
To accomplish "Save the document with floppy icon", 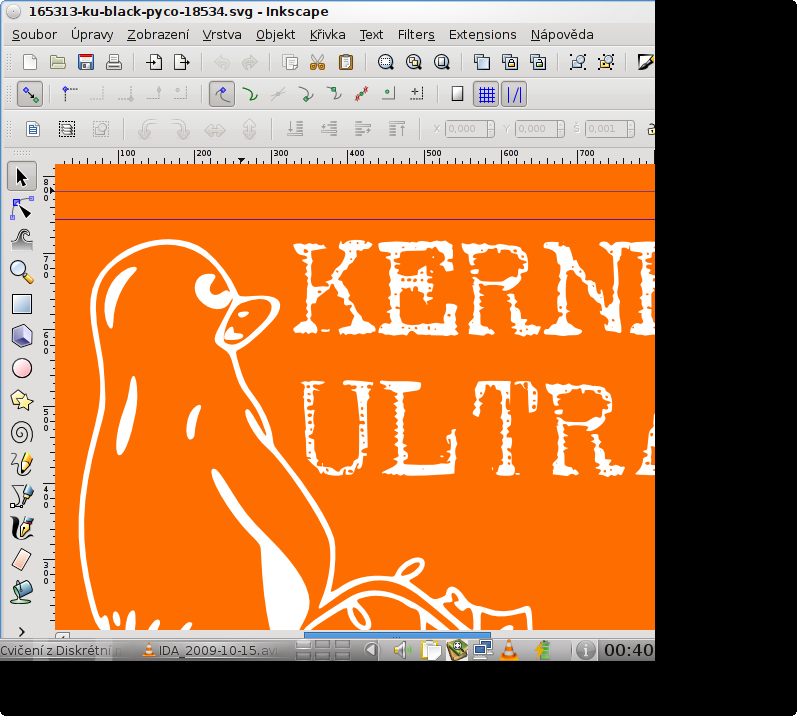I will [x=86, y=63].
